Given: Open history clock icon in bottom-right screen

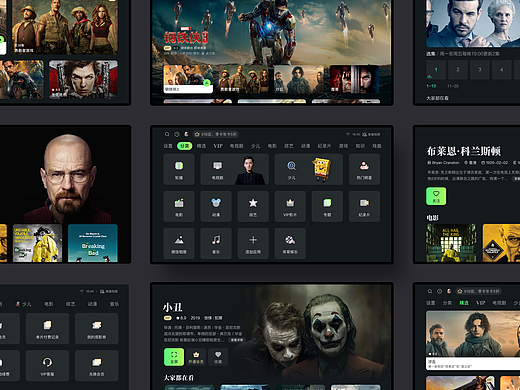Looking at the screenshot, I should [x=440, y=291].
